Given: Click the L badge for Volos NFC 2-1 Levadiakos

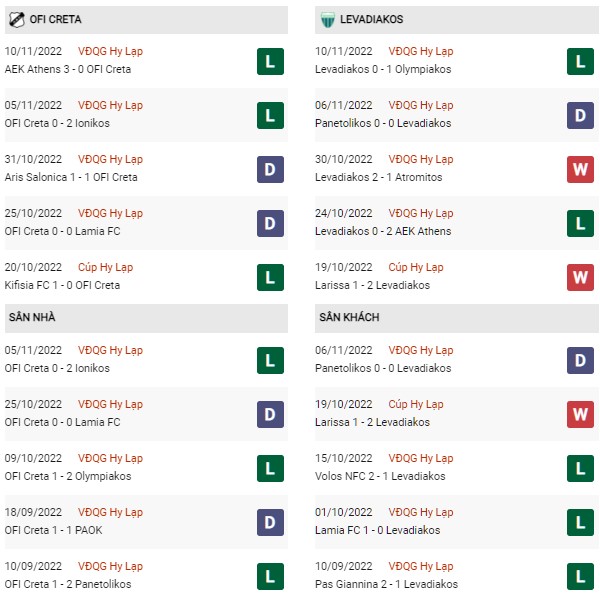Looking at the screenshot, I should point(580,468).
